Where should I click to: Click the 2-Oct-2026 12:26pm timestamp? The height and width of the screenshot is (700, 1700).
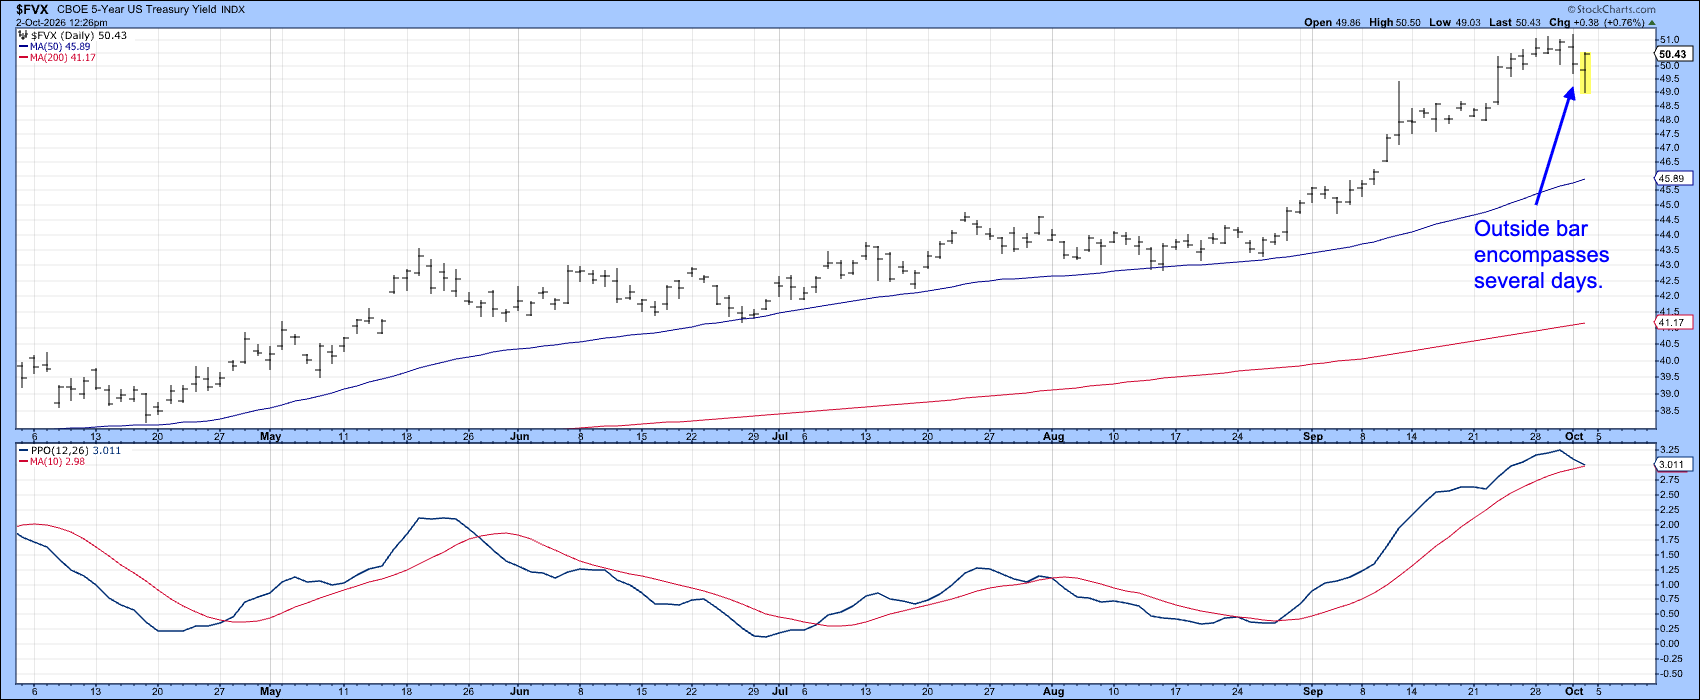tap(62, 22)
